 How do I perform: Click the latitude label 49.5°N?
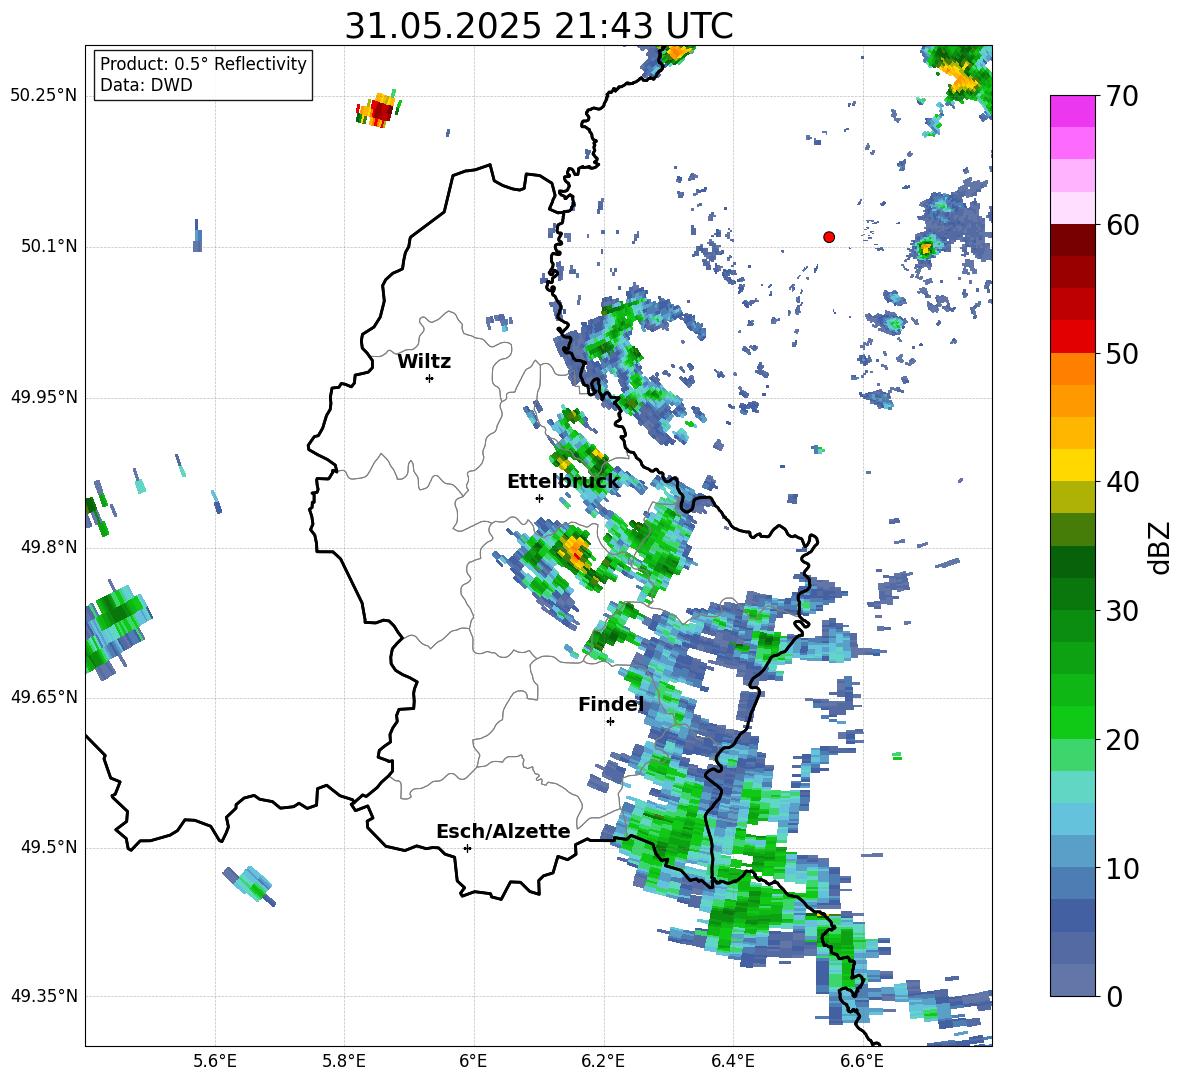[x=49, y=847]
